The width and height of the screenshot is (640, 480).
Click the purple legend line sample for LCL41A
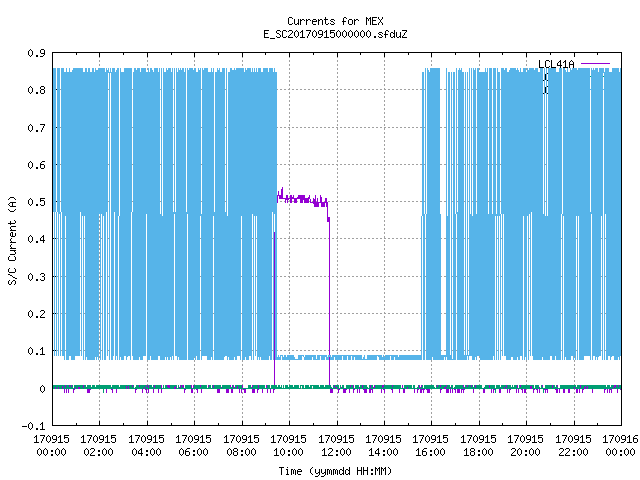click(x=595, y=64)
